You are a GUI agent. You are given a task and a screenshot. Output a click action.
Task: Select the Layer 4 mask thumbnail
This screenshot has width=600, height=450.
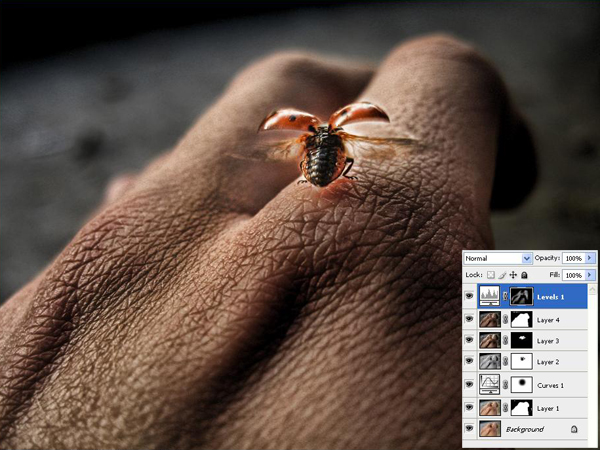522,319
